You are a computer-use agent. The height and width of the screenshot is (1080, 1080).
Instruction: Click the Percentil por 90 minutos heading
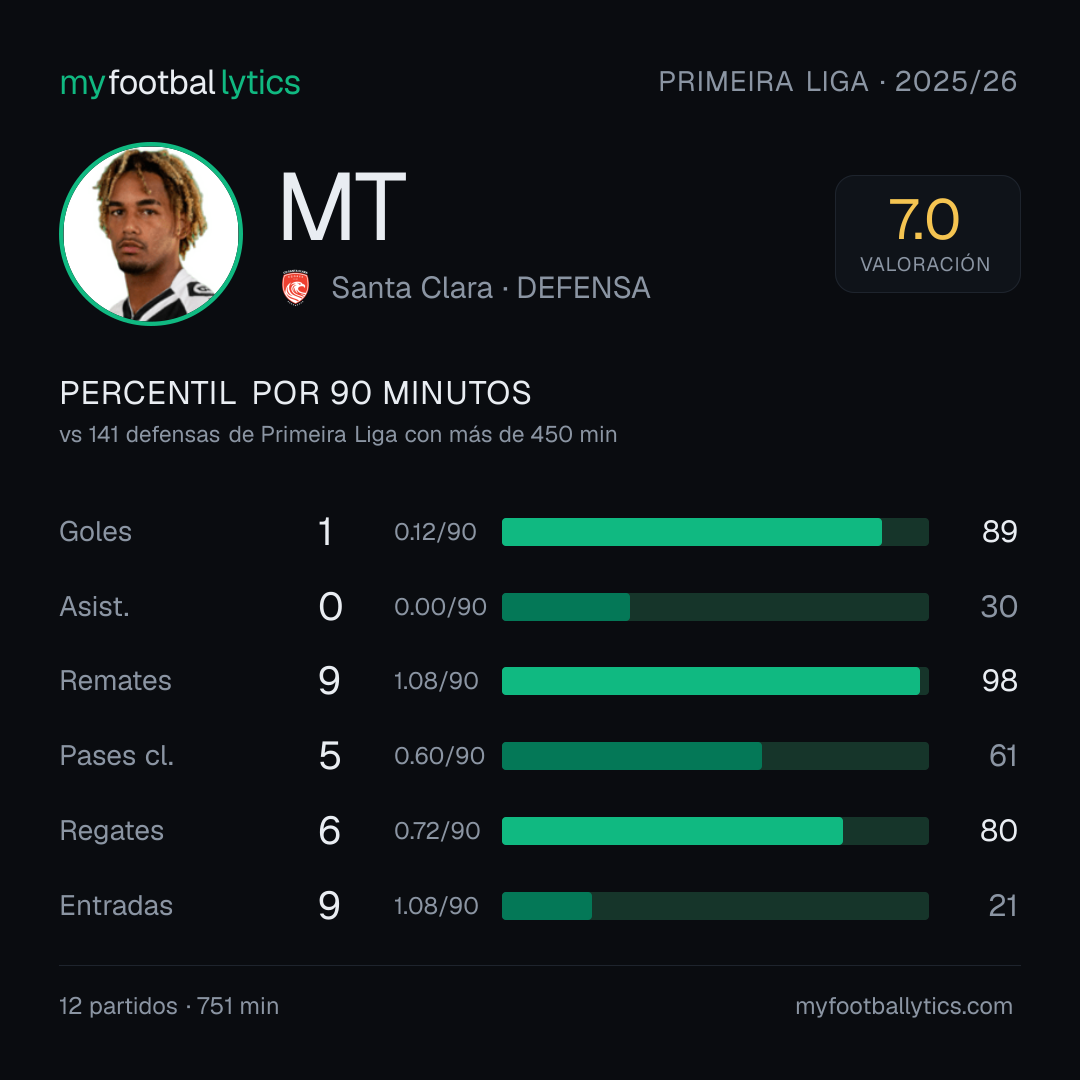[x=295, y=393]
